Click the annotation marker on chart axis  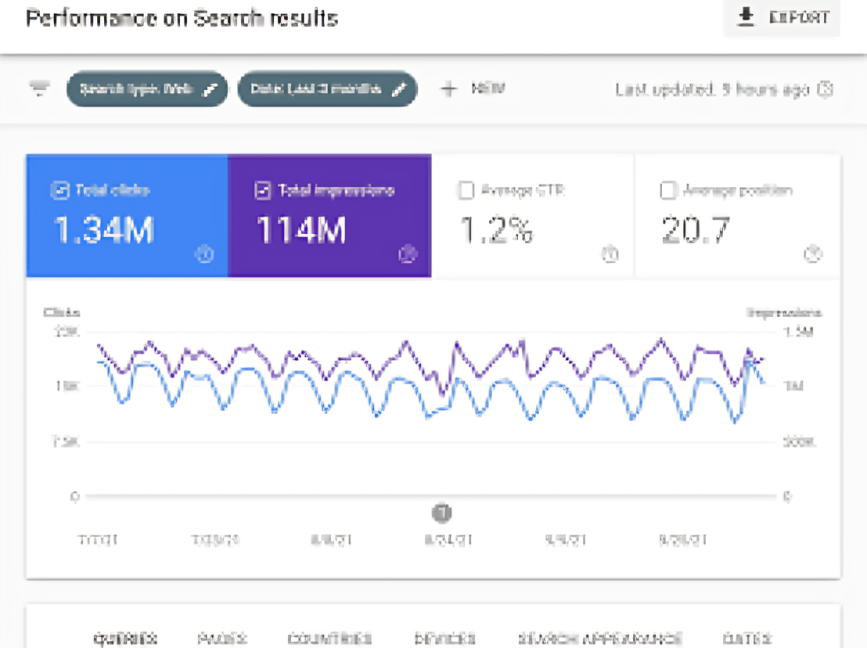442,513
